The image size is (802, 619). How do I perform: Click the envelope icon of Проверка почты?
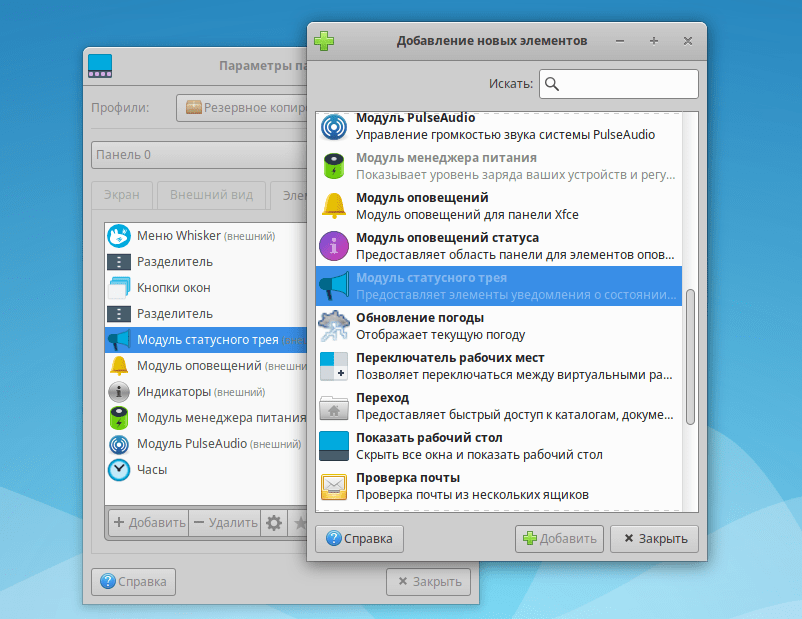(333, 486)
